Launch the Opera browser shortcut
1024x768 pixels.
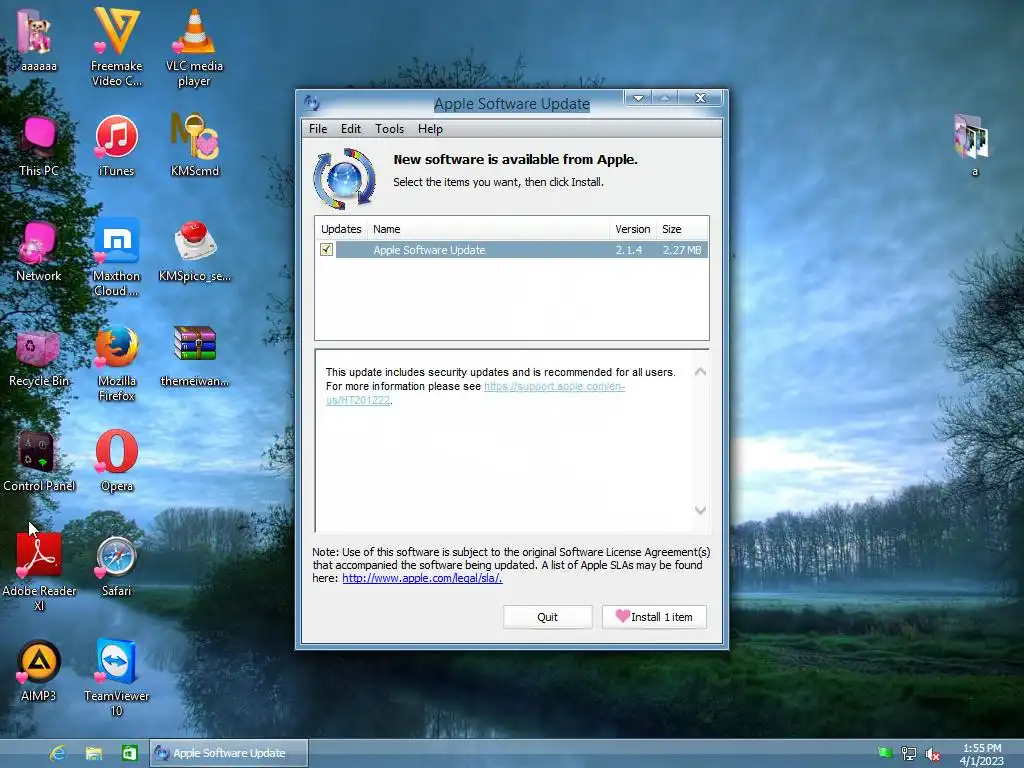click(116, 461)
